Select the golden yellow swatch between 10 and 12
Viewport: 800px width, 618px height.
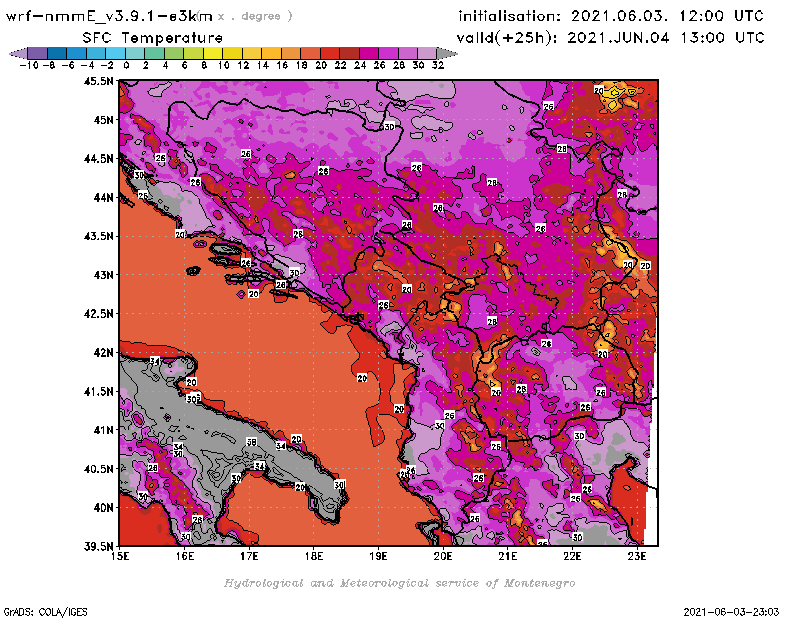click(x=232, y=53)
